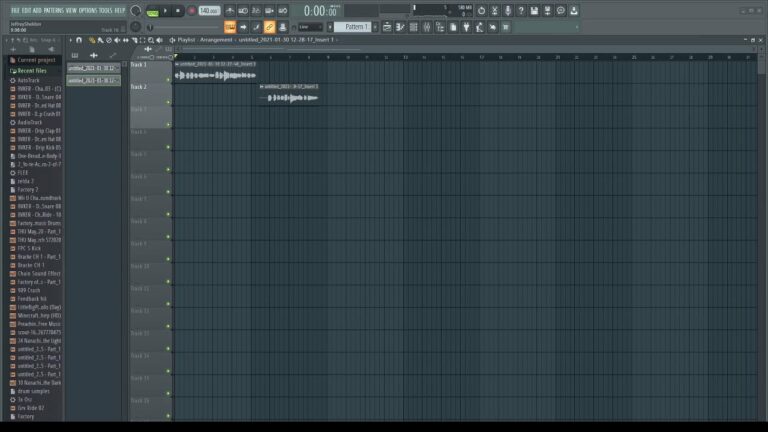Click the microphone recording icon
768x432 pixels.
[508, 11]
